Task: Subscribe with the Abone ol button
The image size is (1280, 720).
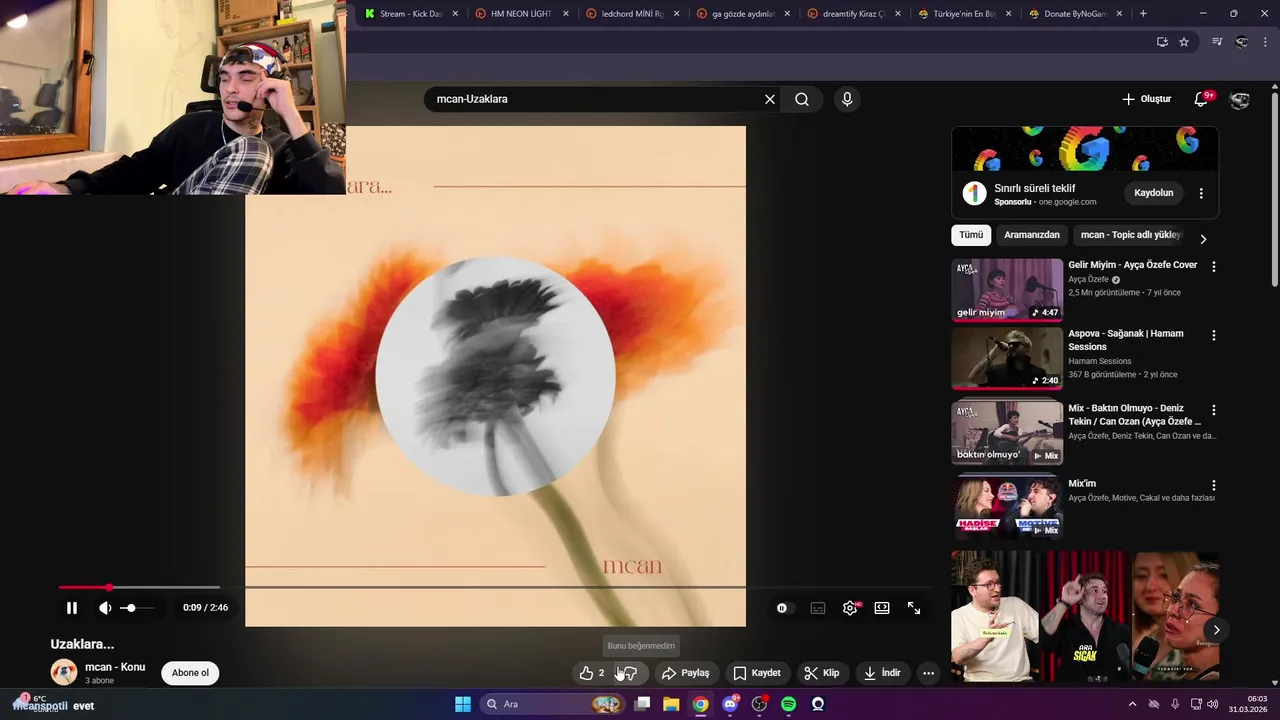Action: point(190,673)
